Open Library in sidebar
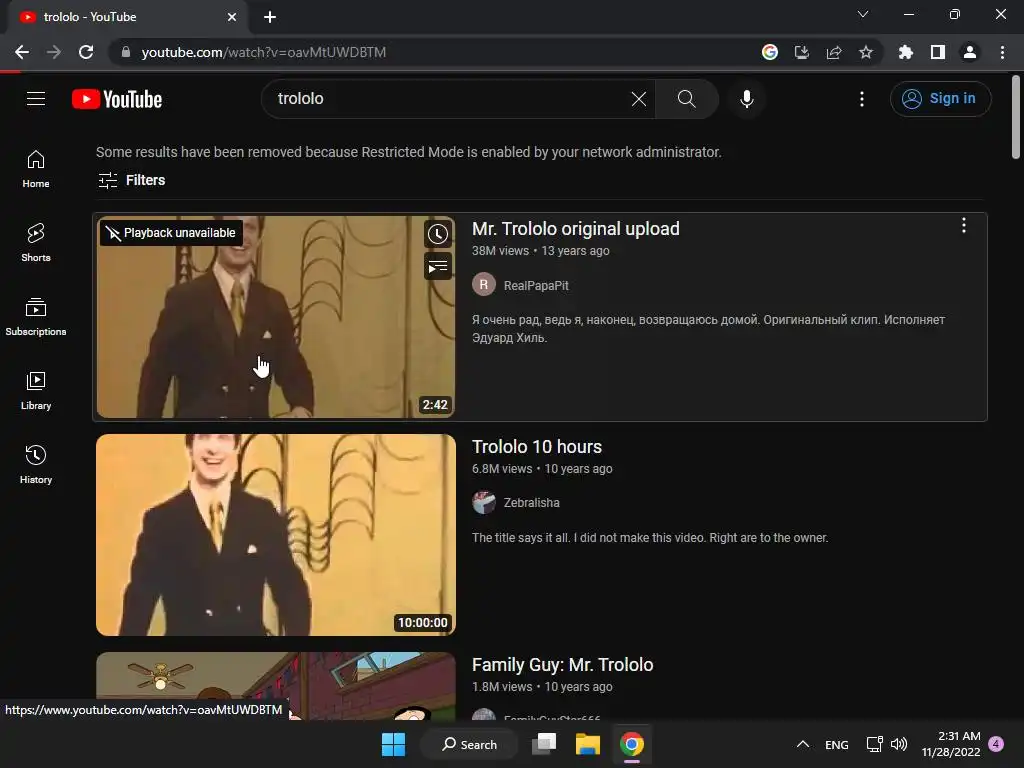The image size is (1024, 768). tap(36, 391)
